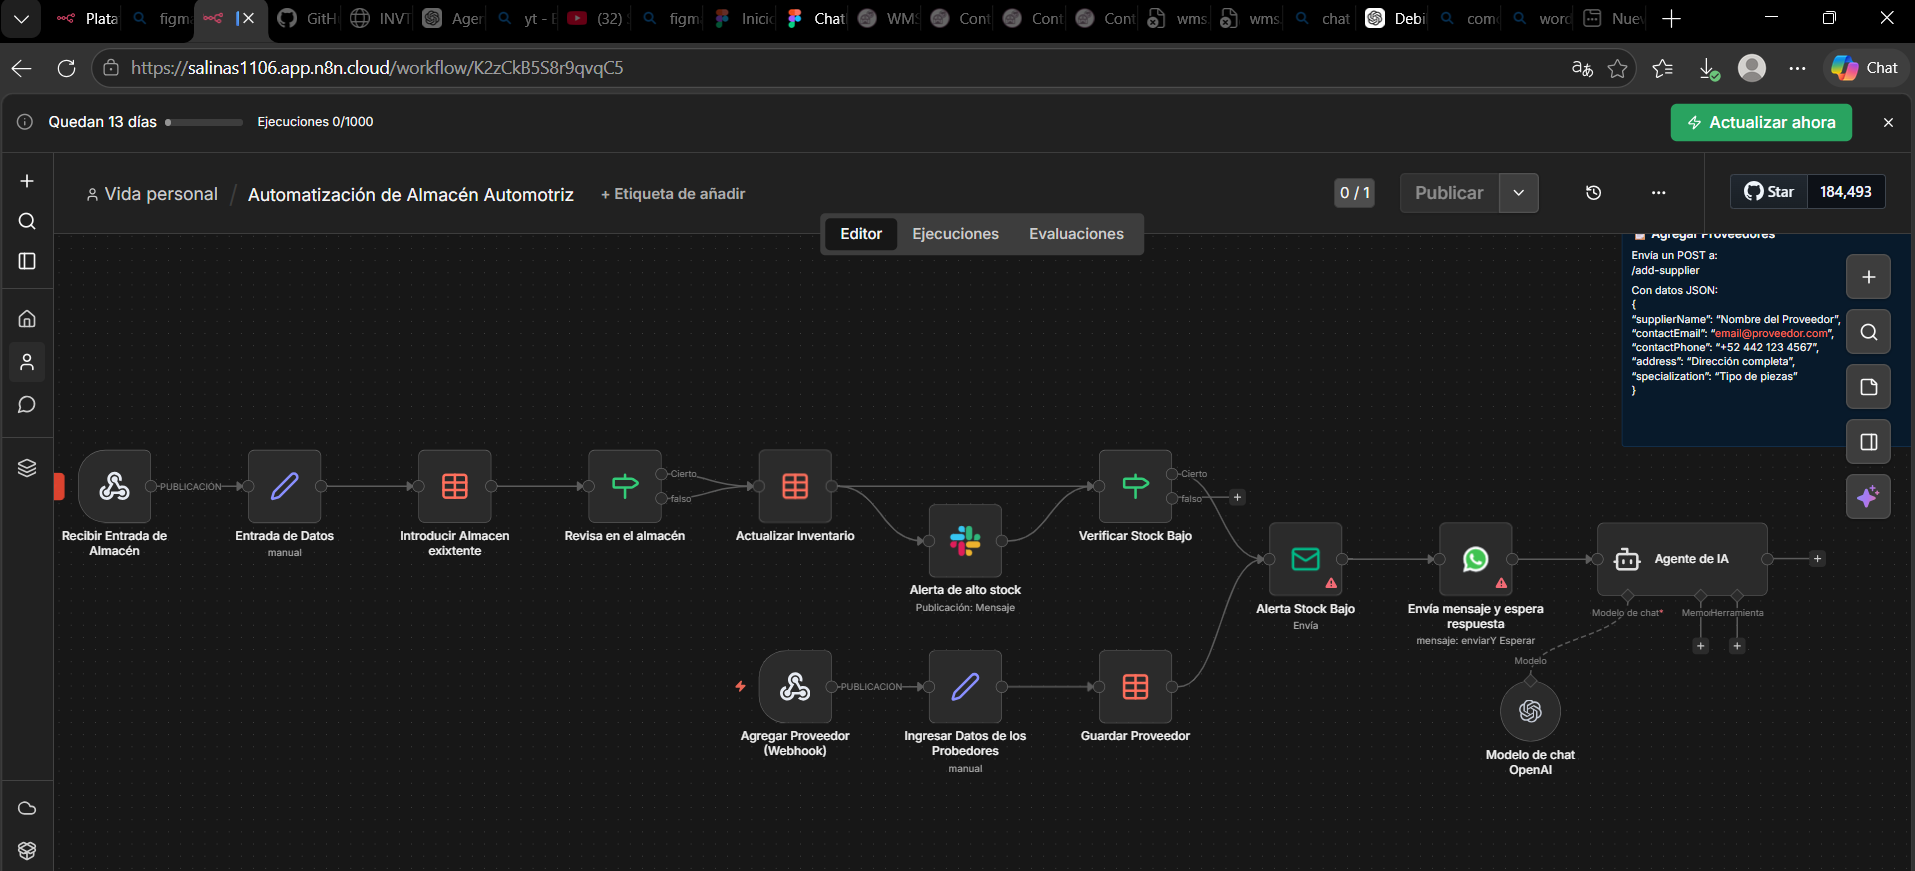Open the chat icon in left sidebar
The width and height of the screenshot is (1915, 871).
[x=27, y=405]
